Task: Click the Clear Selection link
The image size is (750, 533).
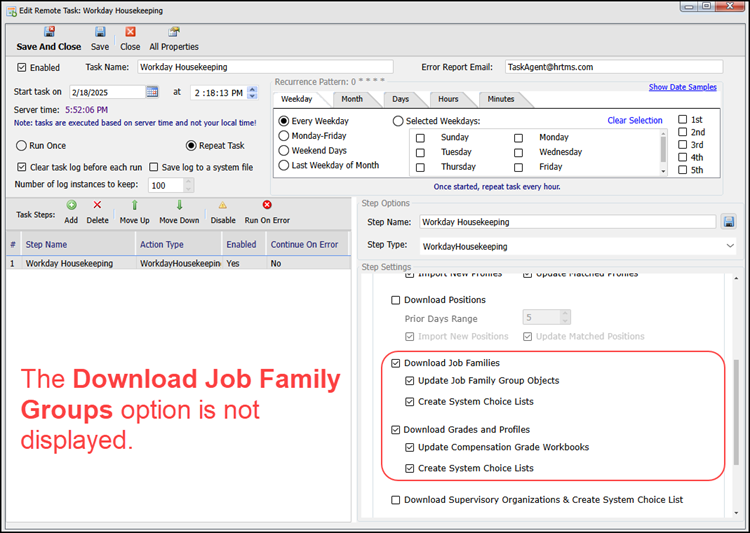Action: (635, 120)
